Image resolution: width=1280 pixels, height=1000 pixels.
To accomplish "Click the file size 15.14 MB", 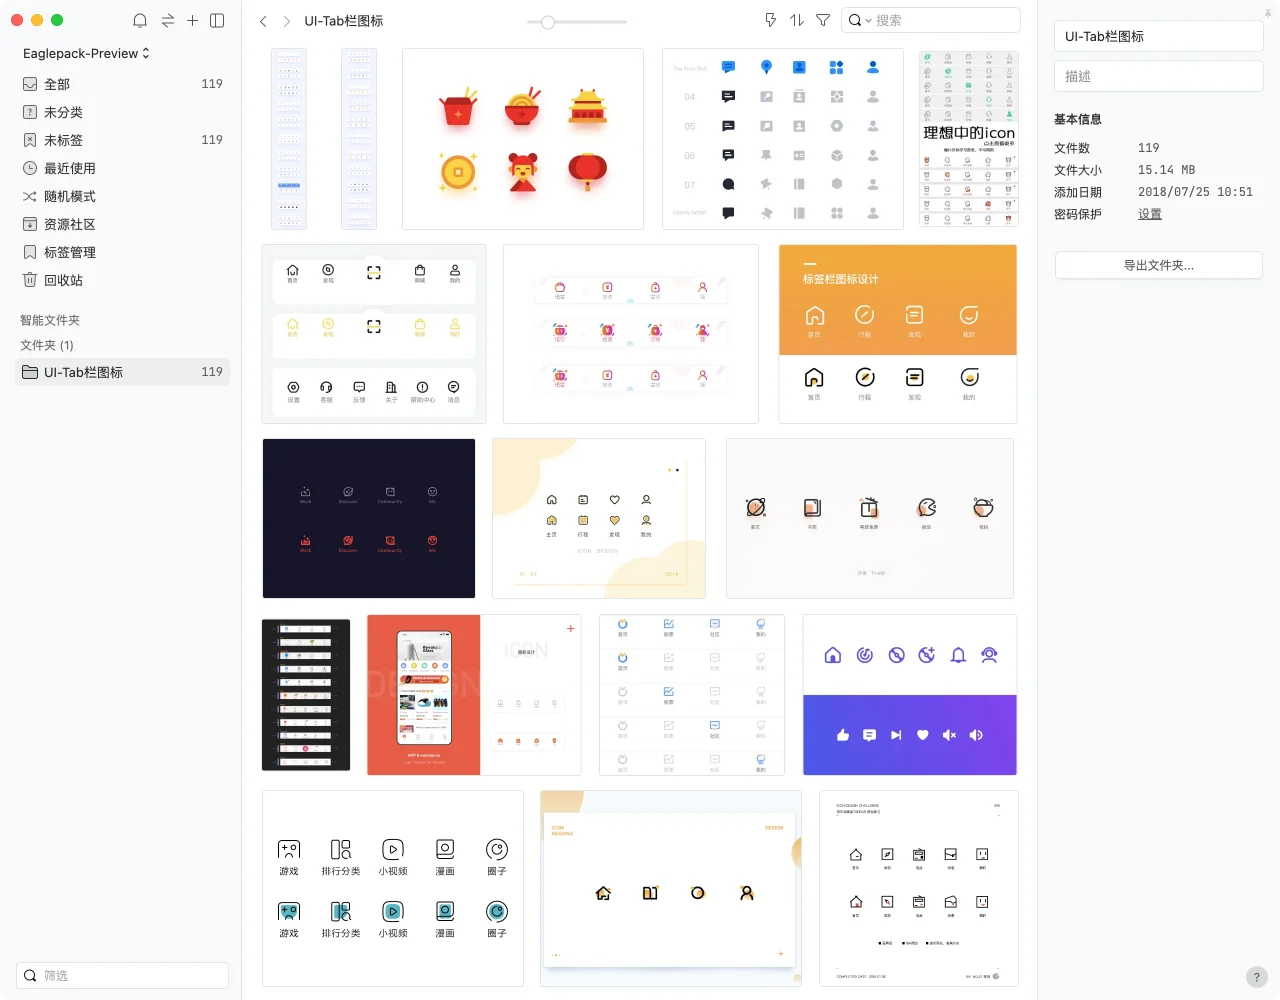I will click(x=1167, y=170).
